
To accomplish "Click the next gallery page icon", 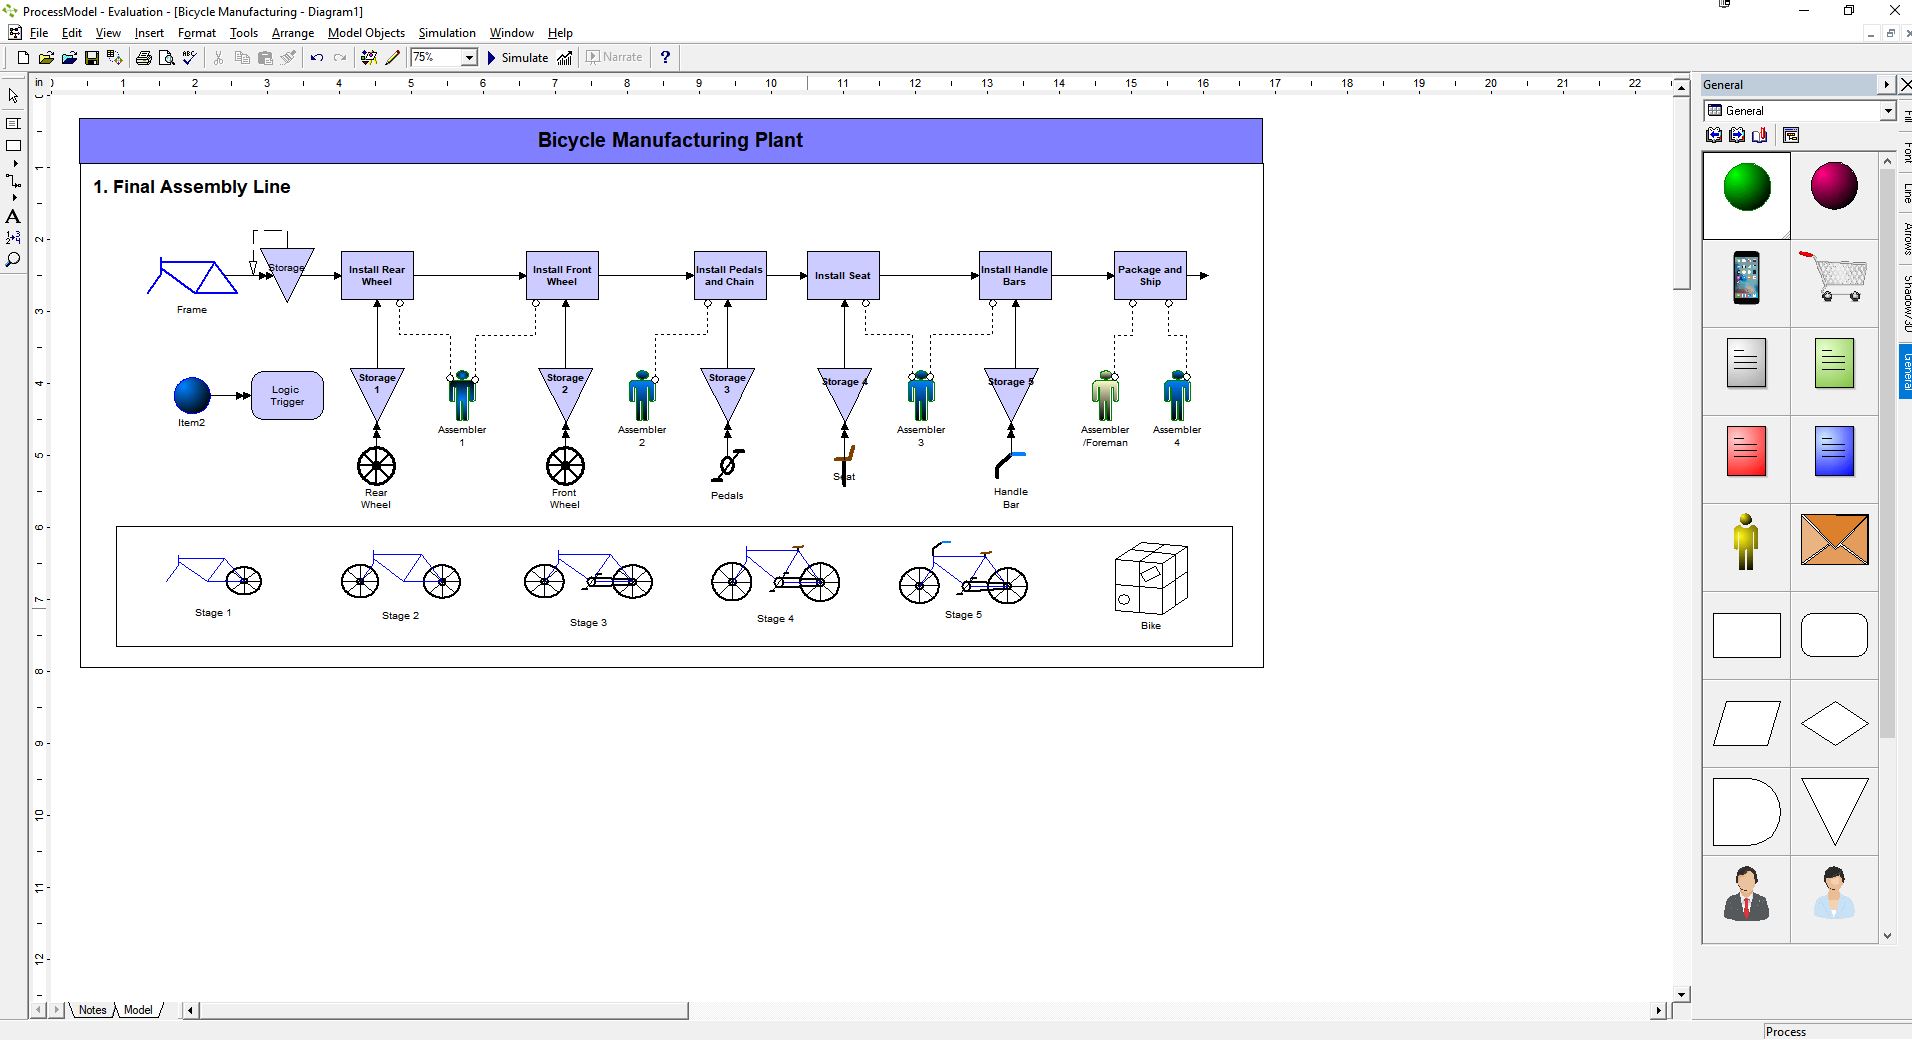I will (x=1737, y=135).
